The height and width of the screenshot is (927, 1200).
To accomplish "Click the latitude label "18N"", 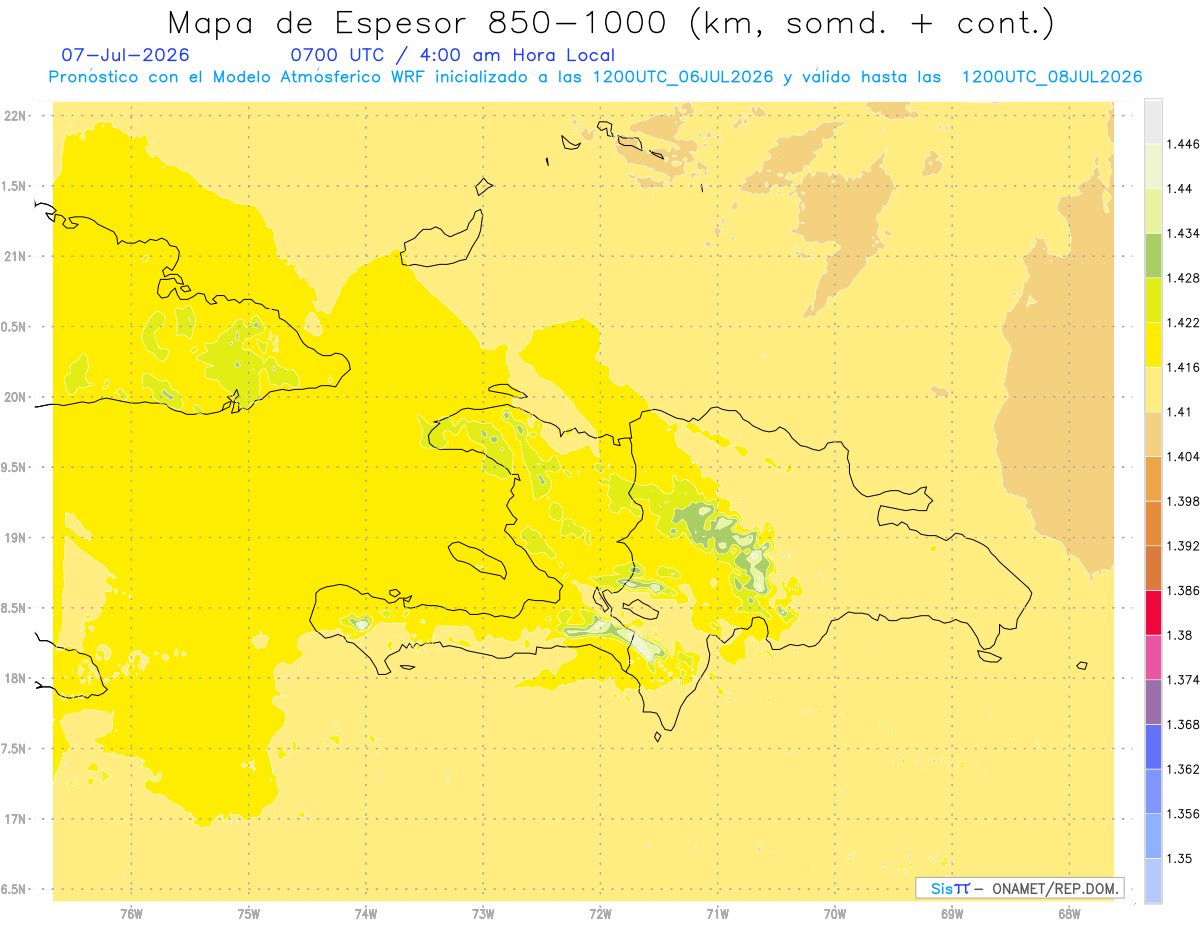I will (16, 678).
